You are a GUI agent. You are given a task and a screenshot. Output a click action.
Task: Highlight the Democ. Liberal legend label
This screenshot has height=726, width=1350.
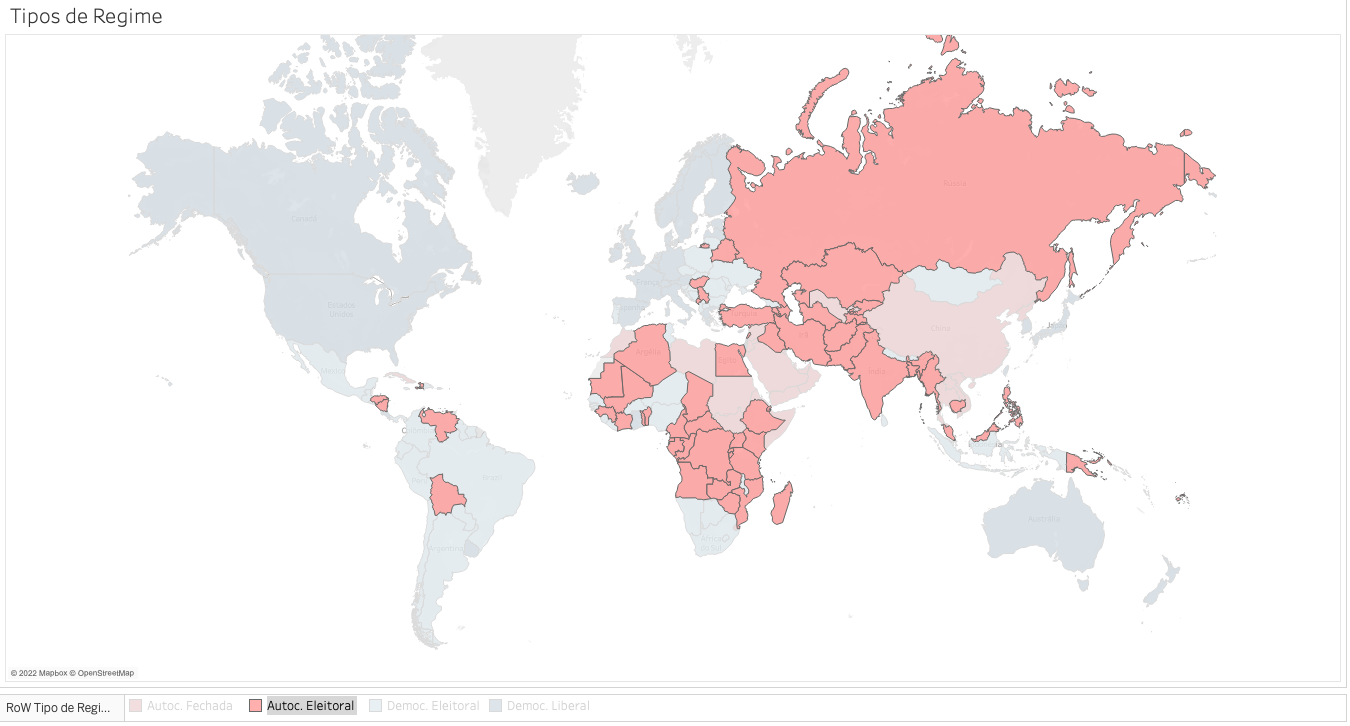click(548, 706)
